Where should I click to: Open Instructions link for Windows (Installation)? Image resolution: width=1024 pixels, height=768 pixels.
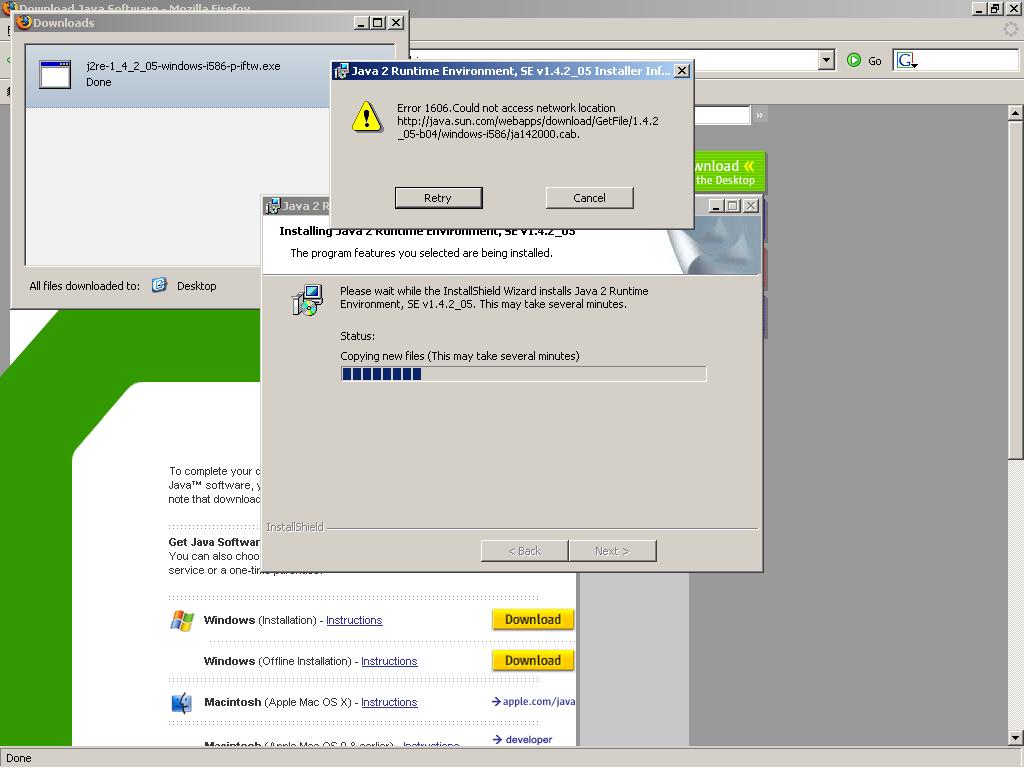(x=354, y=620)
